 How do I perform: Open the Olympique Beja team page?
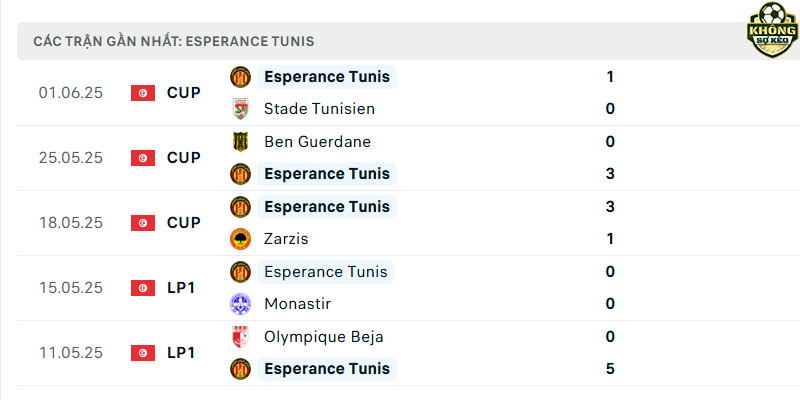pyautogui.click(x=323, y=337)
